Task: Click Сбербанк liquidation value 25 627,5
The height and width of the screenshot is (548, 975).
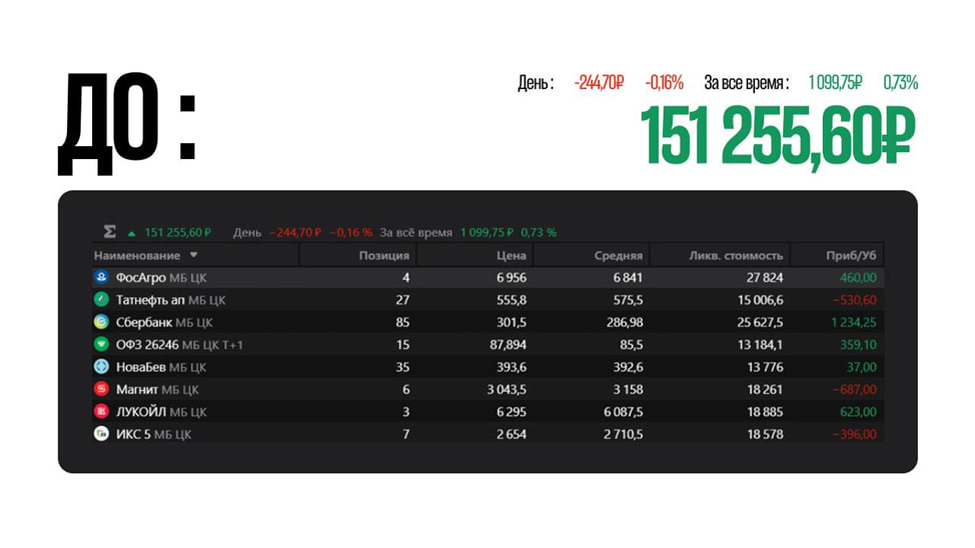Action: (x=760, y=322)
